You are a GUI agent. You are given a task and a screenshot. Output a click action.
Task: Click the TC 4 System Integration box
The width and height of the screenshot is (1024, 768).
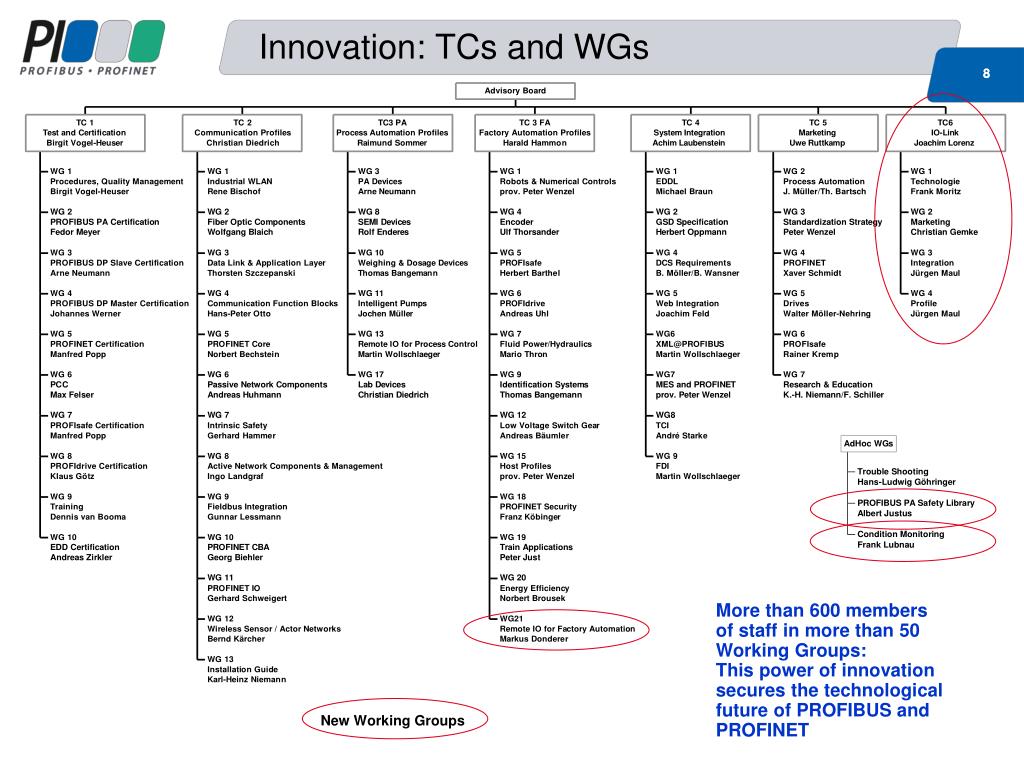(x=690, y=133)
